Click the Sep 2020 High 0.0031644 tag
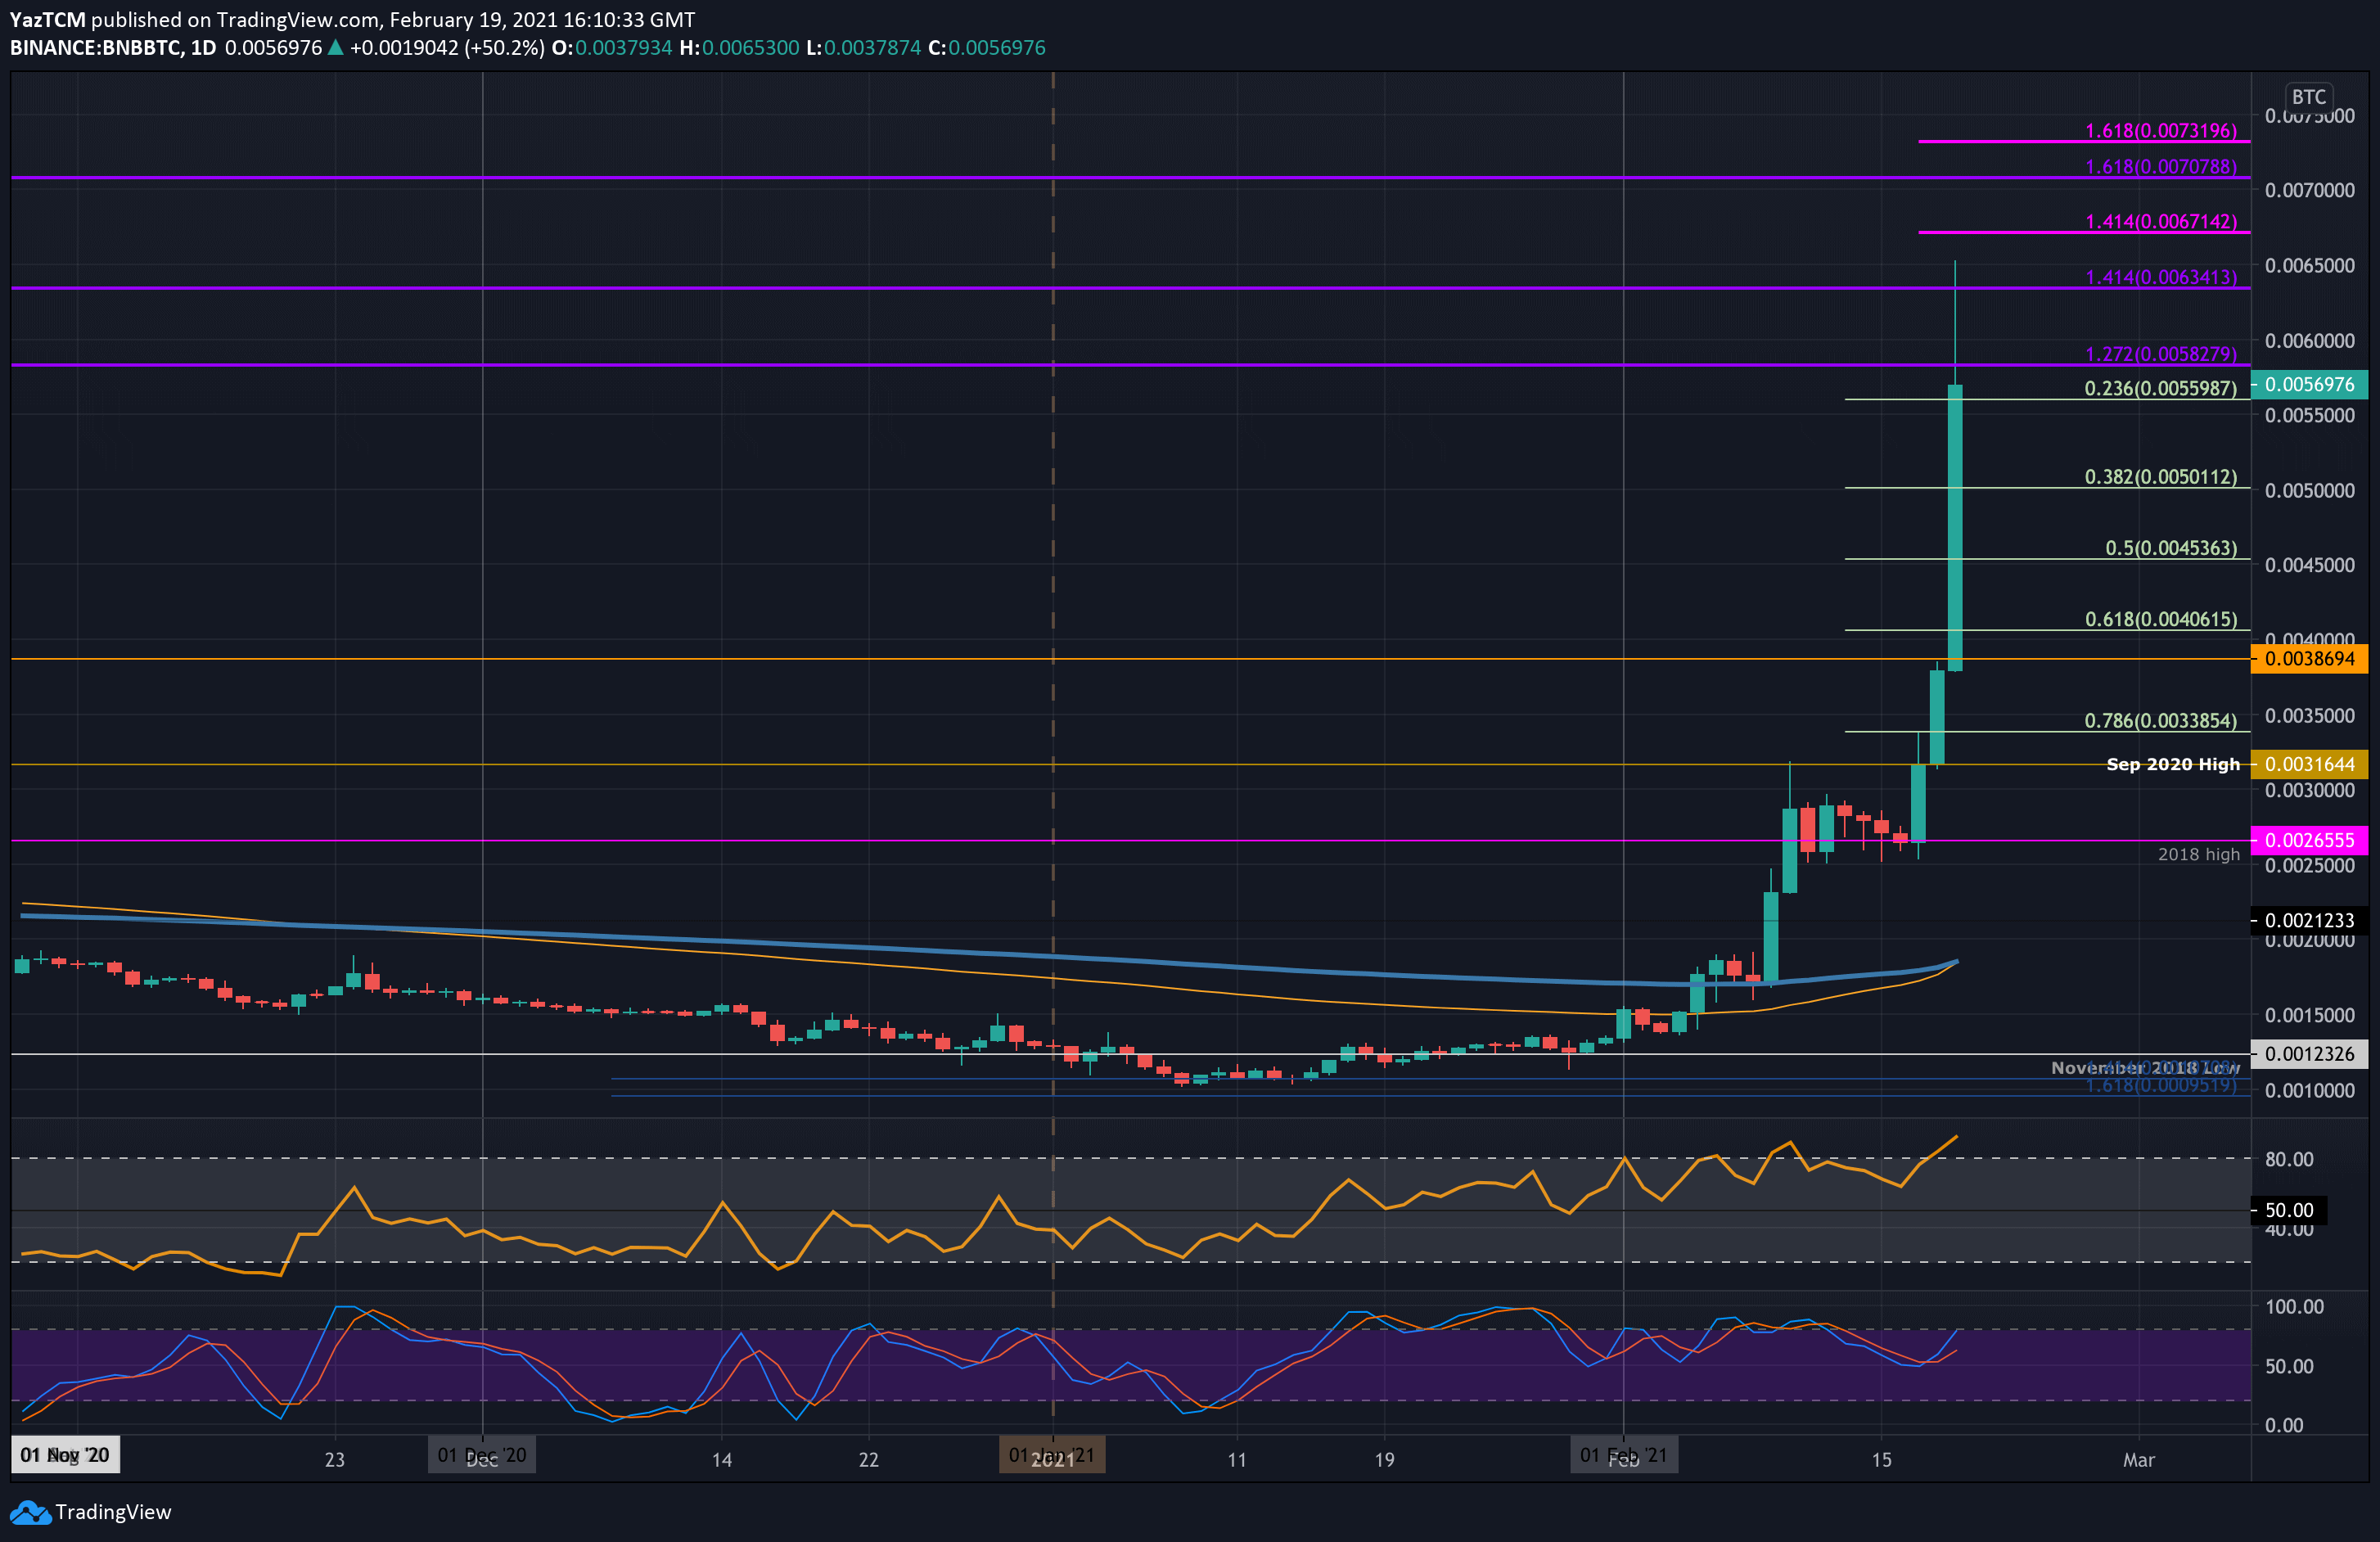 tap(2309, 765)
